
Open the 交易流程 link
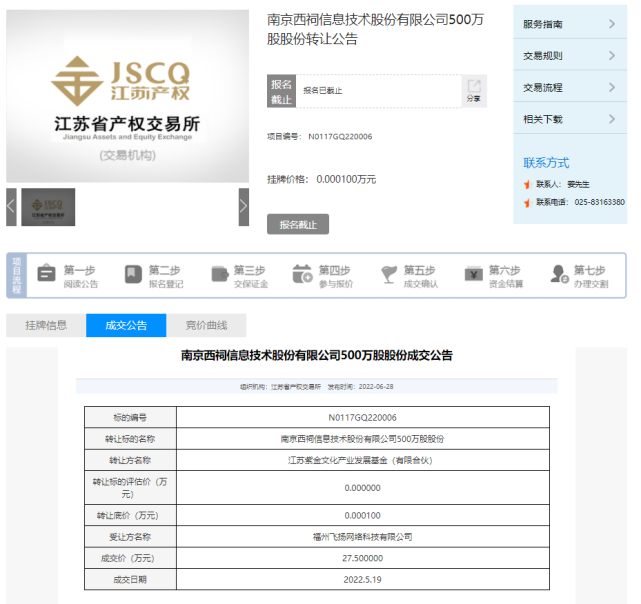click(x=543, y=88)
